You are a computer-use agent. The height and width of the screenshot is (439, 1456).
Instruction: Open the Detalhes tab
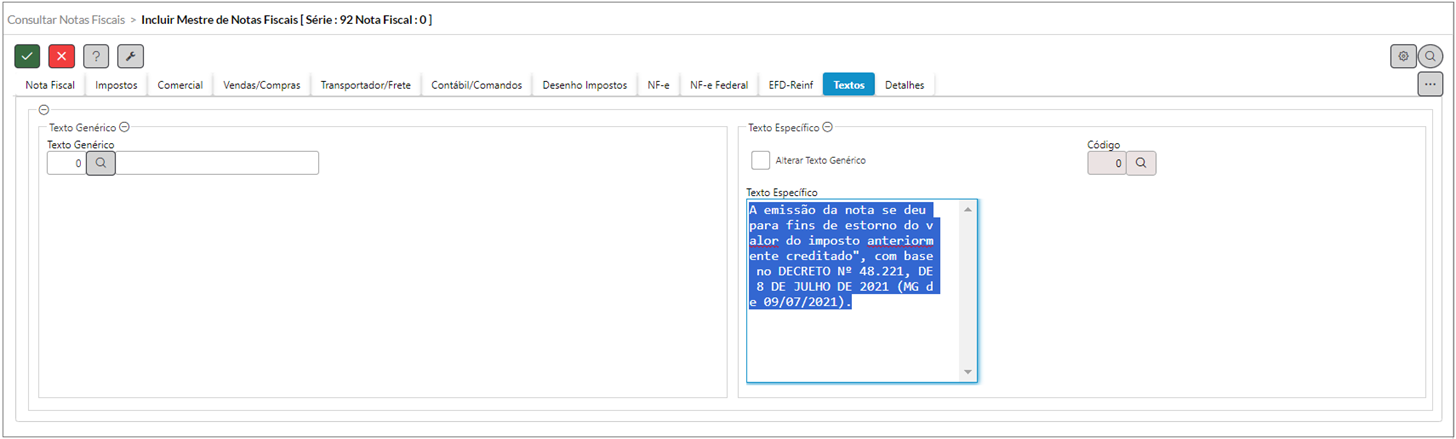point(905,85)
